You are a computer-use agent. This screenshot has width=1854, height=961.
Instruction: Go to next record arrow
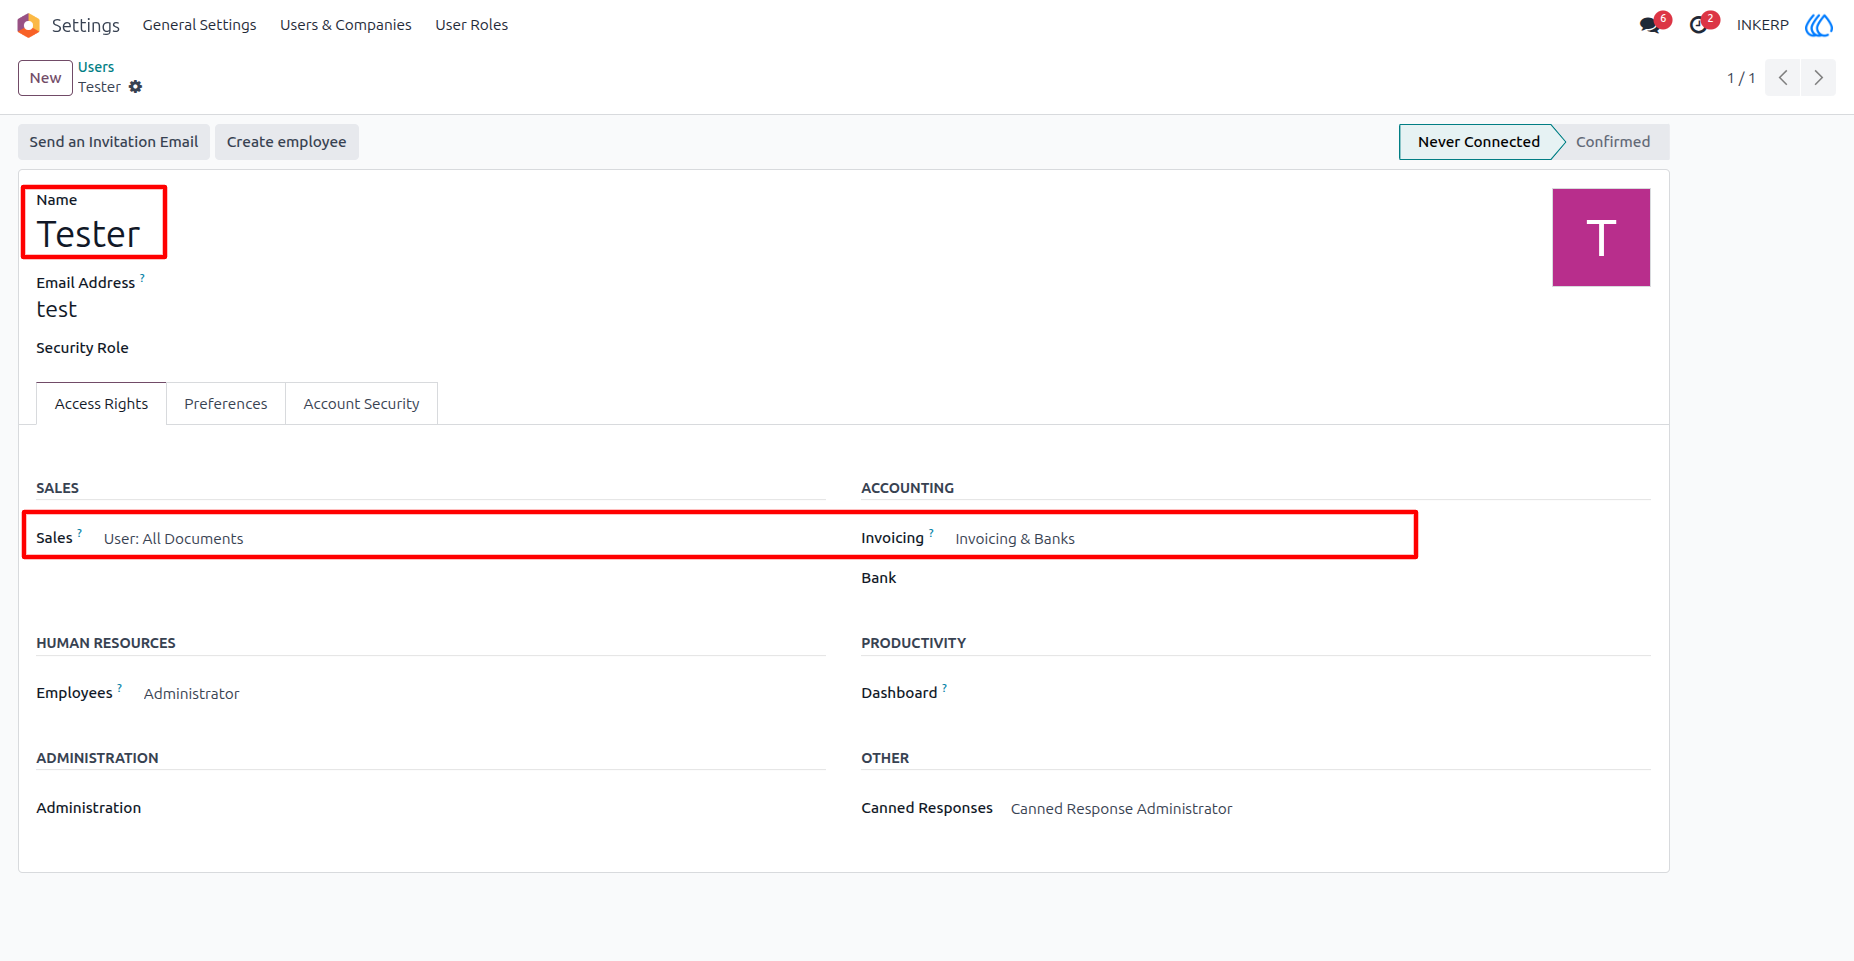[1818, 78]
